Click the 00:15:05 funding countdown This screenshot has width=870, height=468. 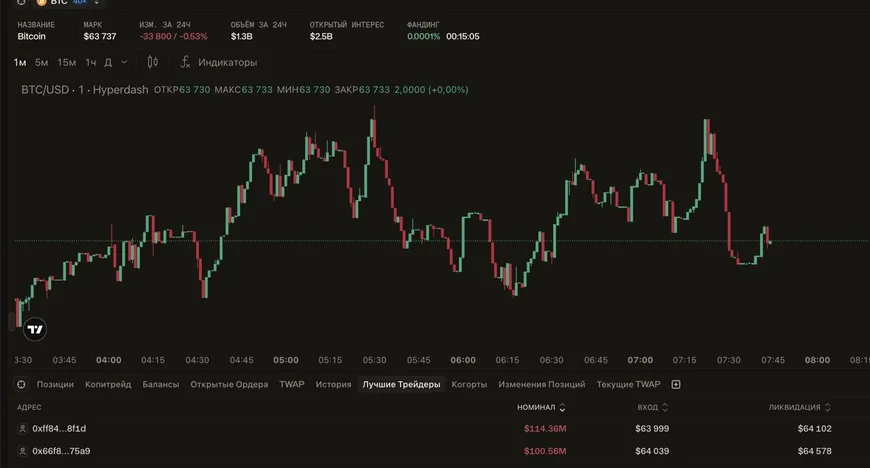coord(463,37)
